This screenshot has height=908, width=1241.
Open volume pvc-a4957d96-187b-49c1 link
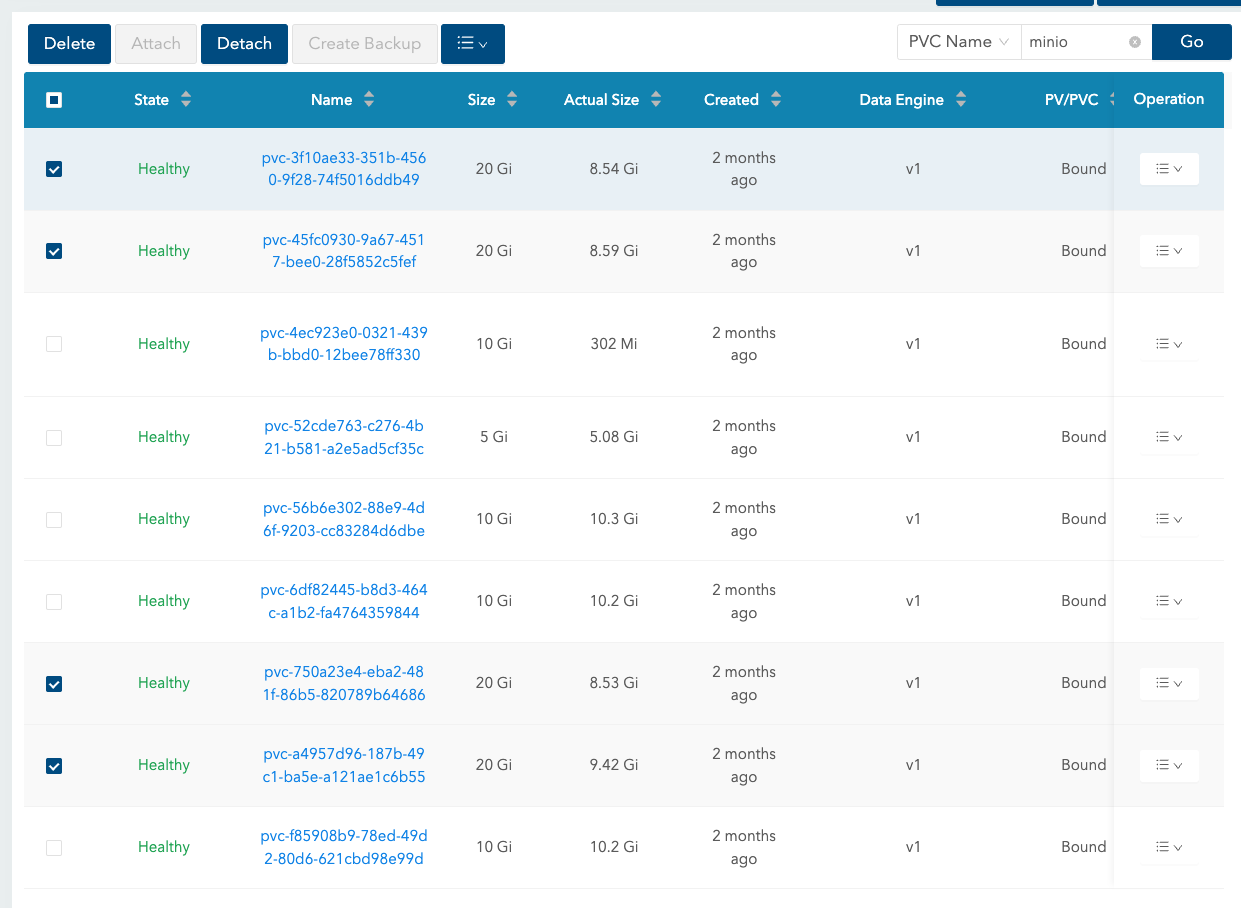point(344,765)
